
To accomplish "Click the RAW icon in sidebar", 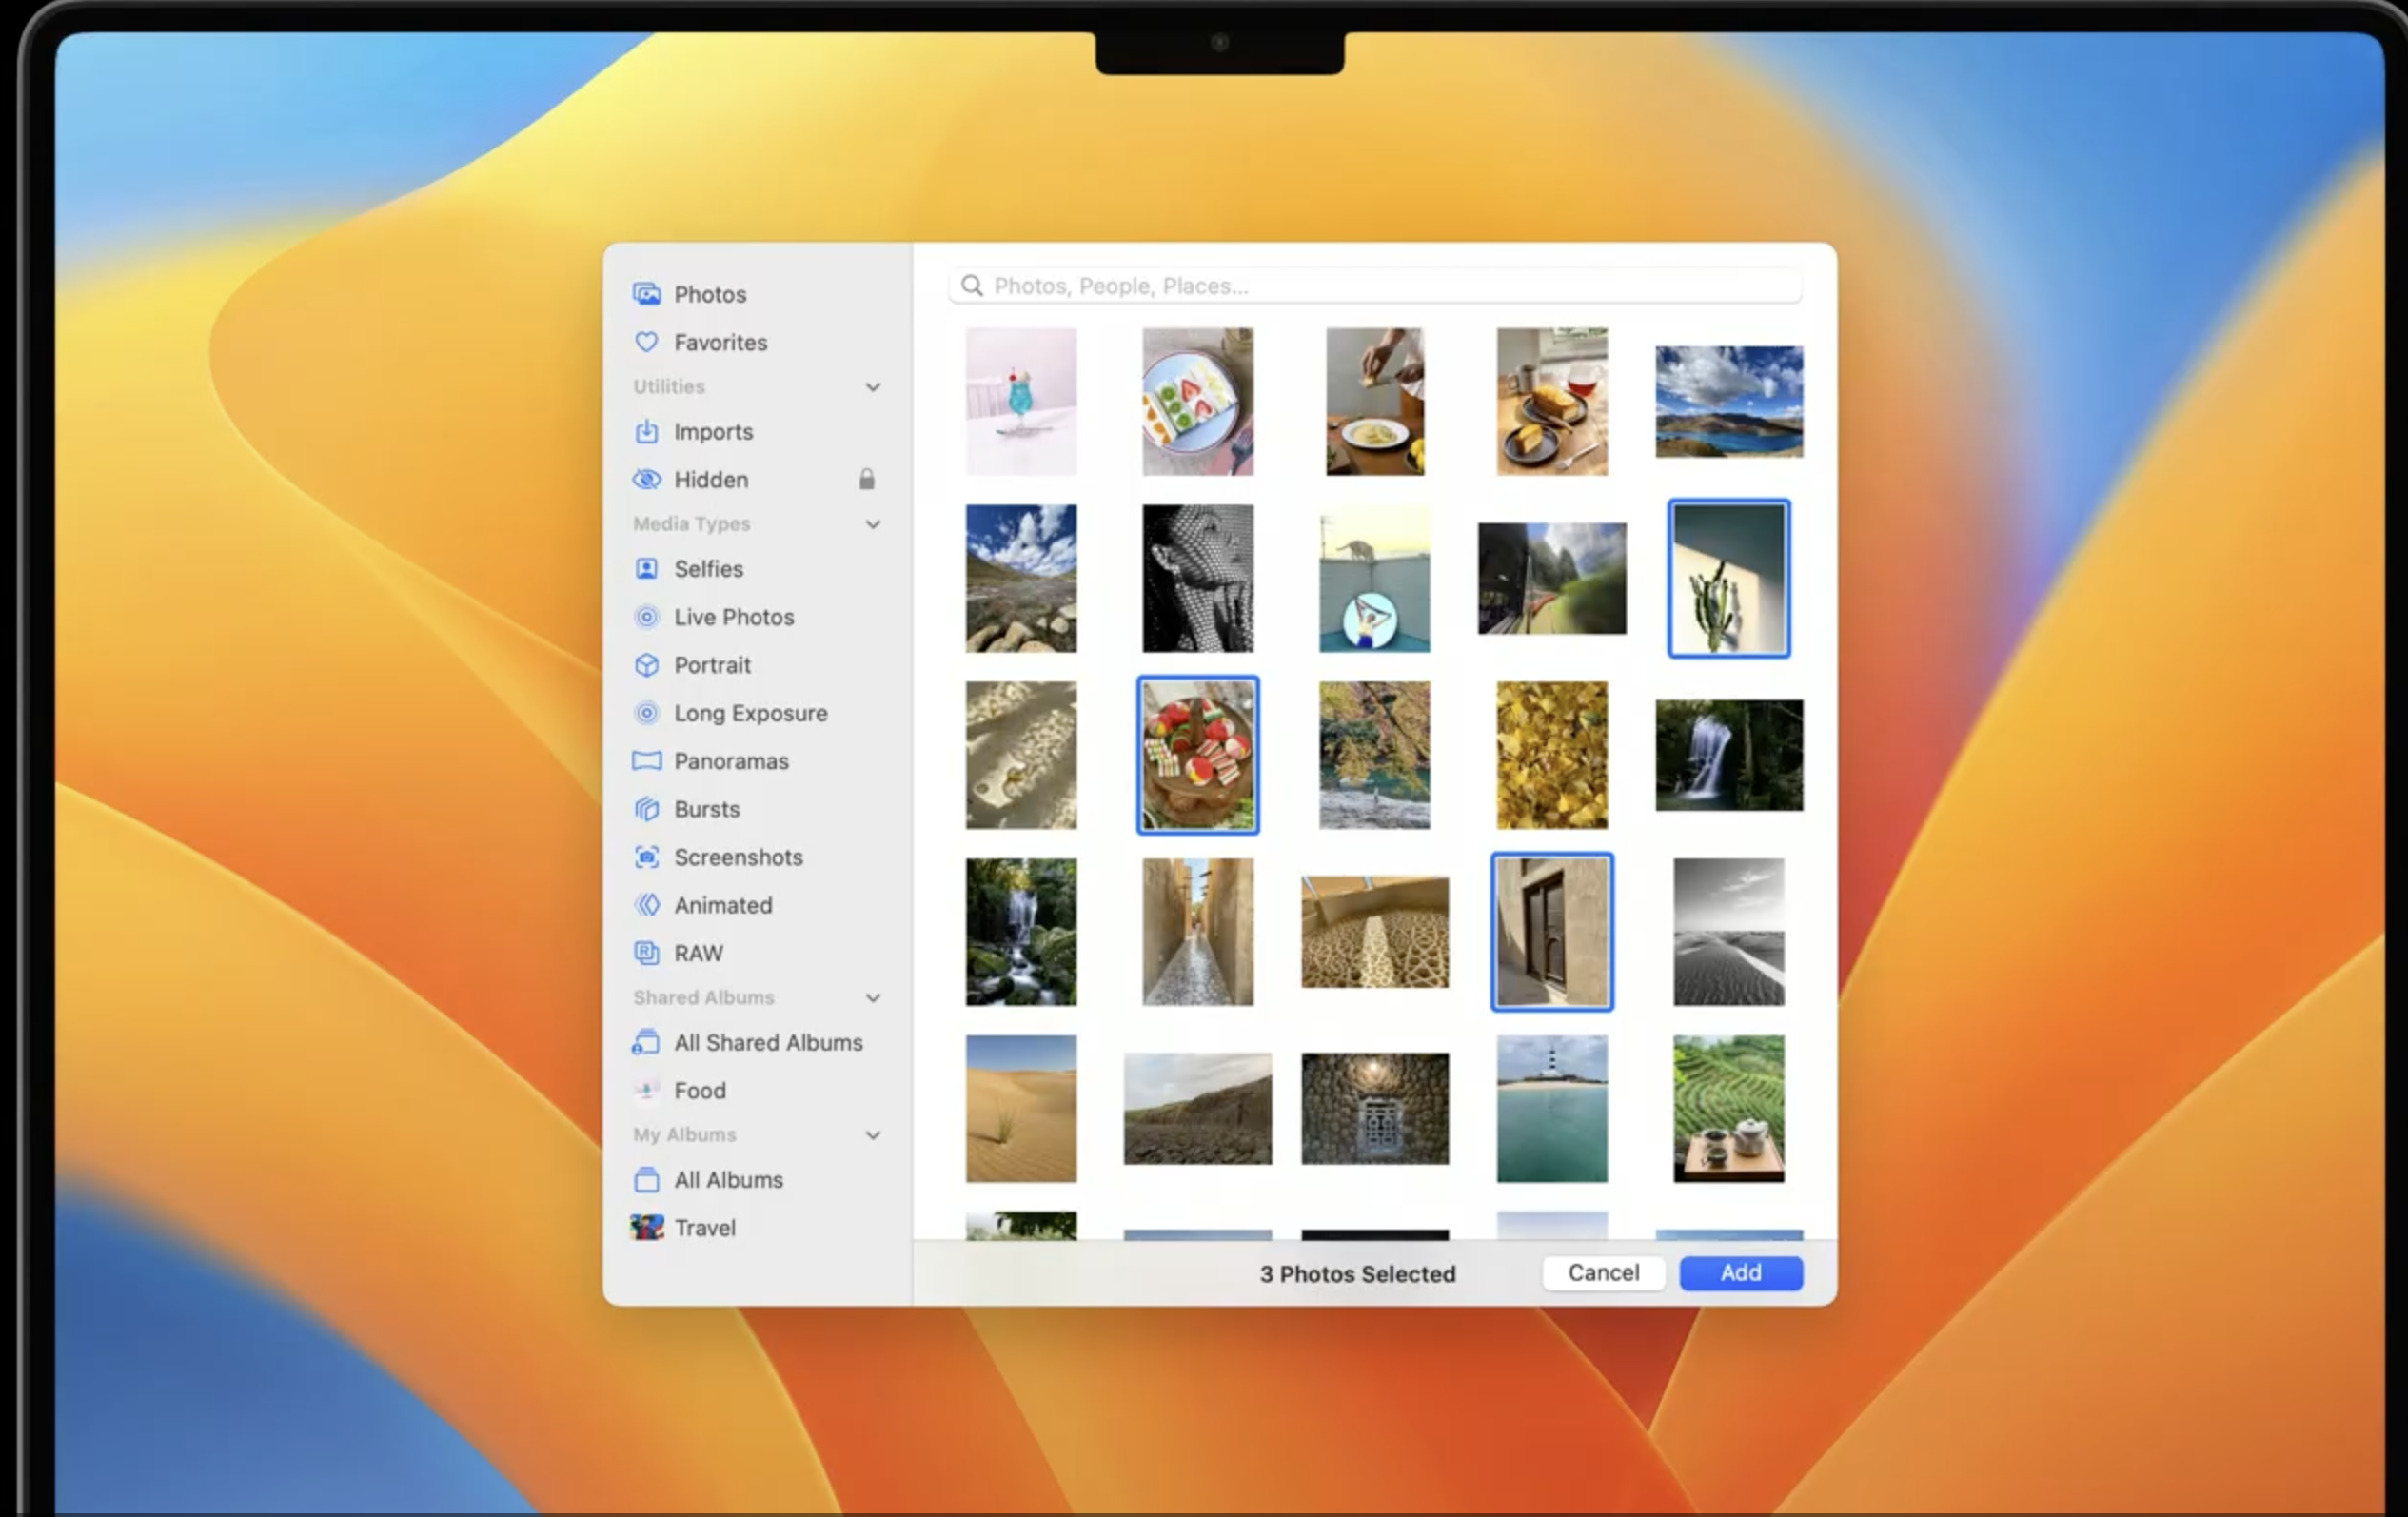I will pos(647,953).
